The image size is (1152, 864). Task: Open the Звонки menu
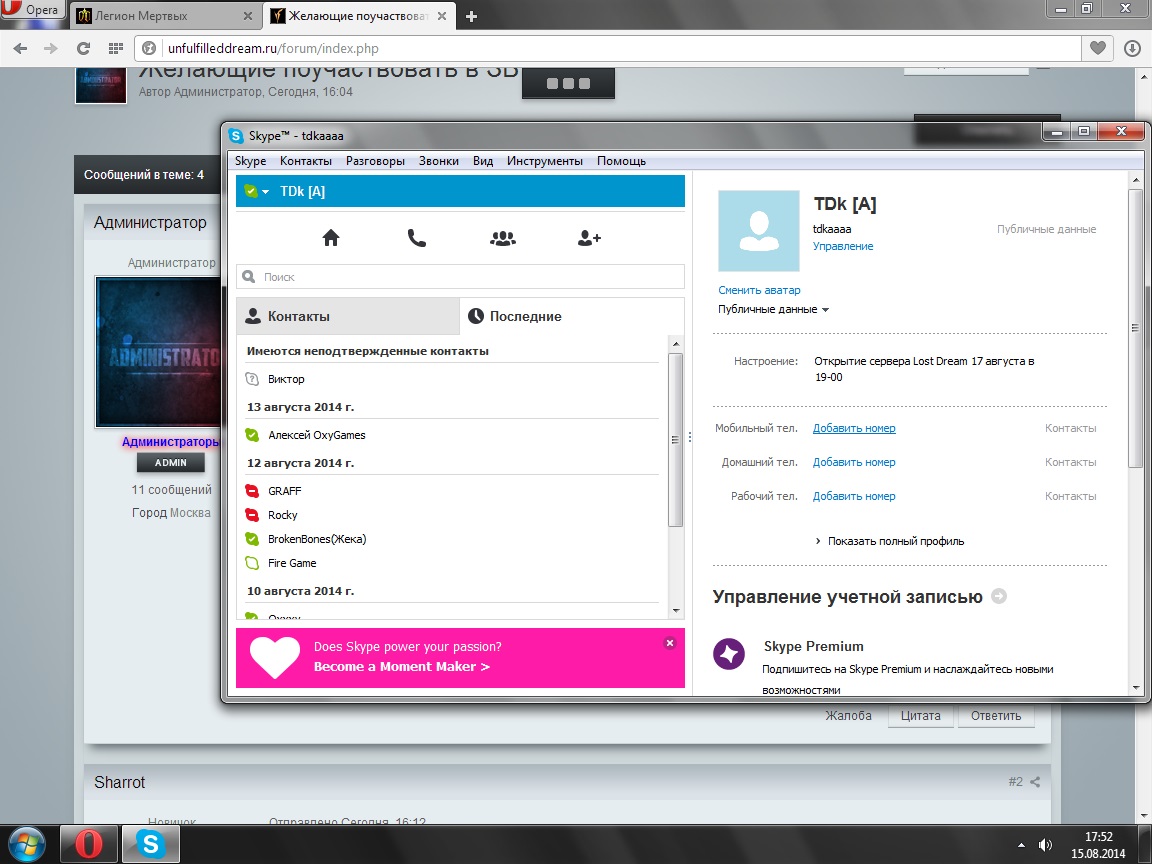[439, 161]
